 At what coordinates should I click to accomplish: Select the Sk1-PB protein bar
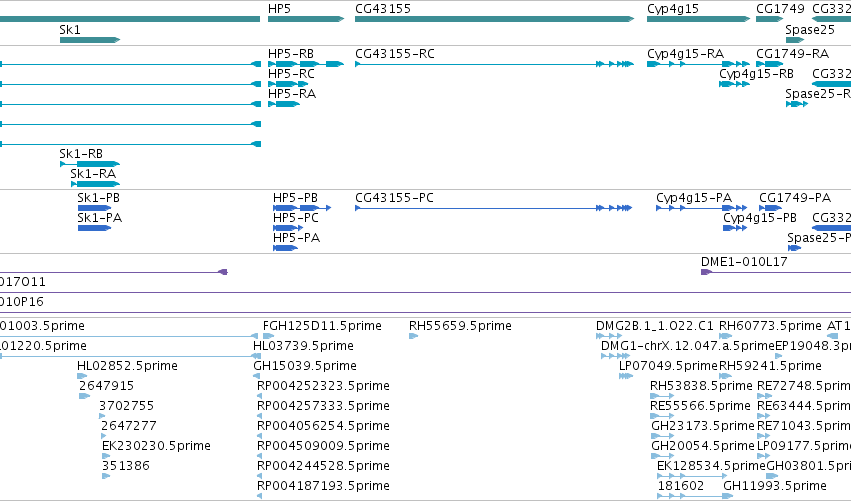point(94,208)
